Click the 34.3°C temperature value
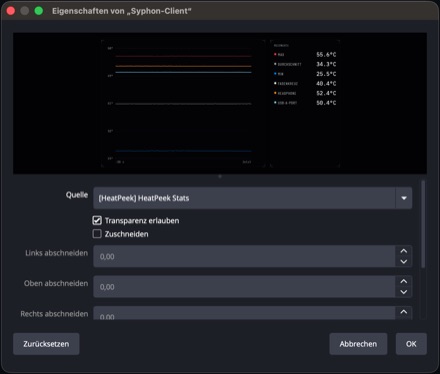This screenshot has width=440, height=374. [326, 64]
